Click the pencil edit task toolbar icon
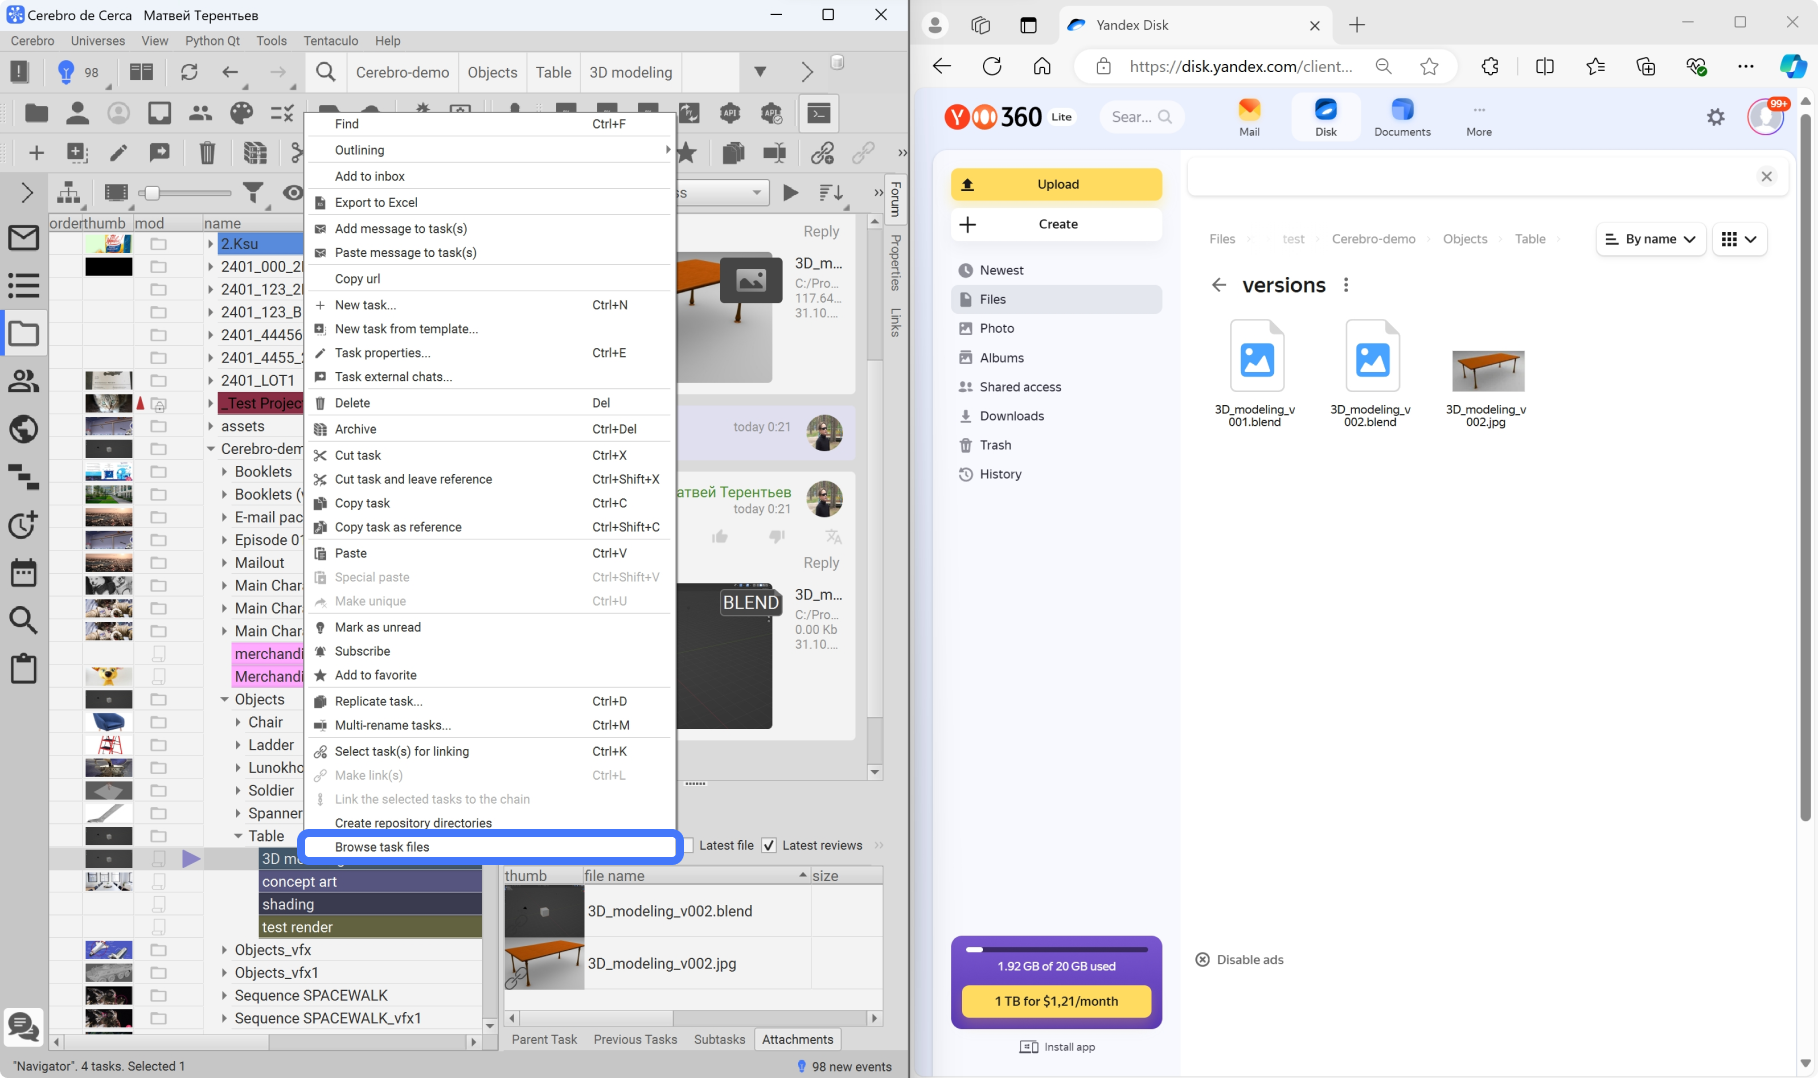This screenshot has width=1818, height=1078. [118, 153]
